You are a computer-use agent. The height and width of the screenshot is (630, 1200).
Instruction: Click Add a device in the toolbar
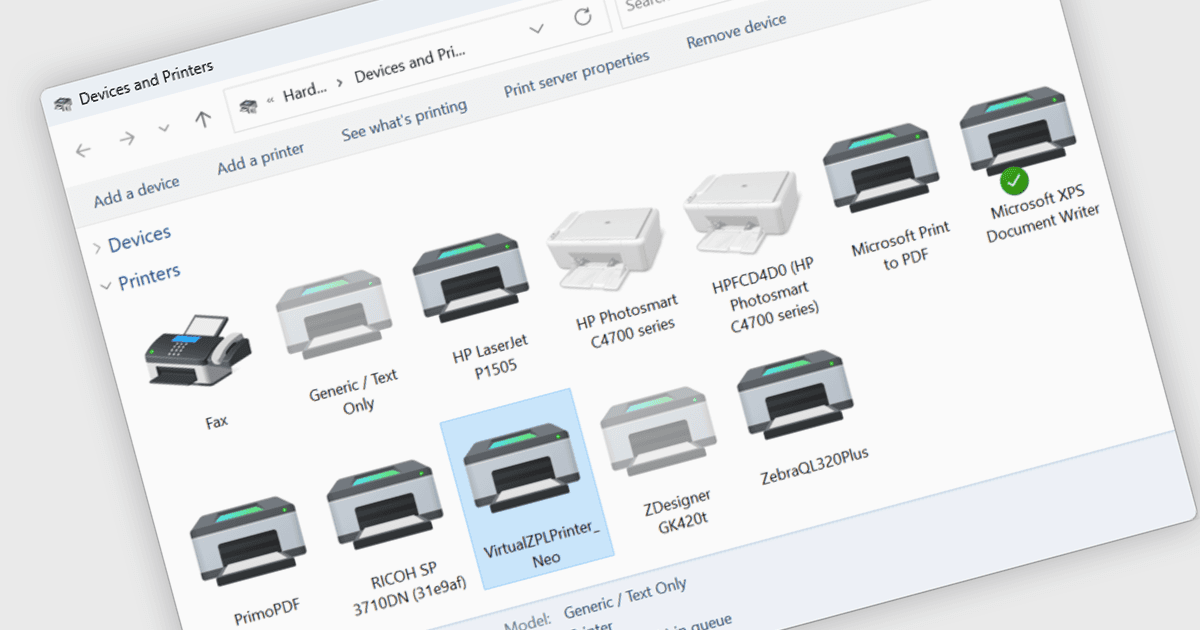click(137, 191)
